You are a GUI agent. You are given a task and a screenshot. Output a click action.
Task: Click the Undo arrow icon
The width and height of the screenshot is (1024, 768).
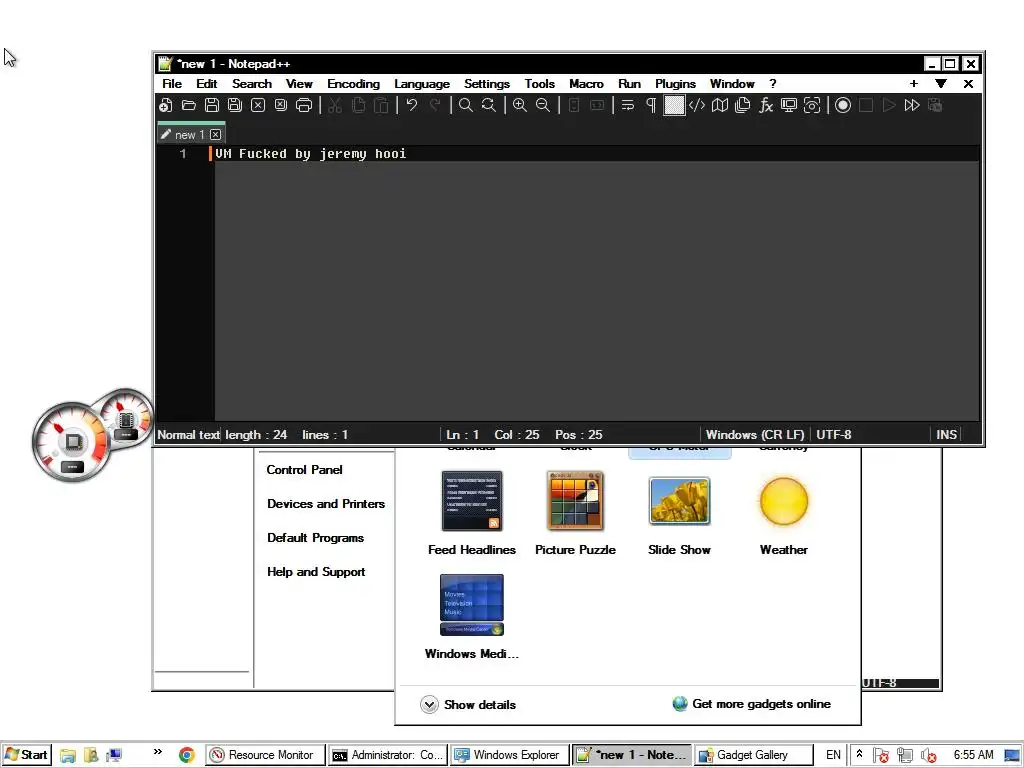411,105
